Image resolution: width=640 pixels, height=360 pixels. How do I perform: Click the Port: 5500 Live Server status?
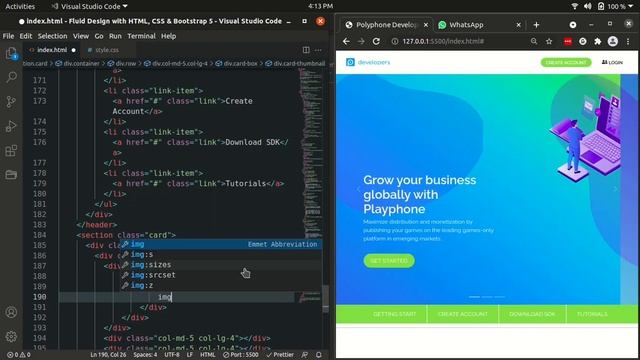tap(240, 355)
